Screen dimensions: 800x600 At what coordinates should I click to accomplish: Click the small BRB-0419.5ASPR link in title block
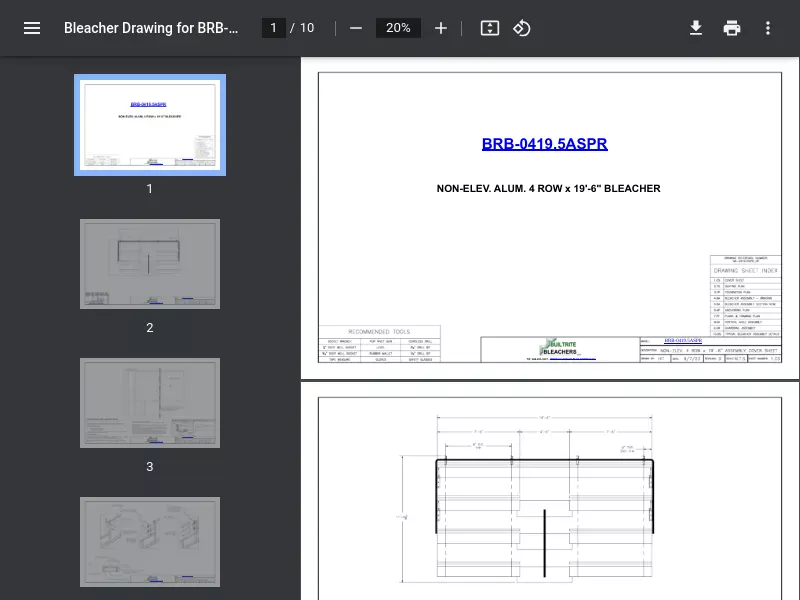click(683, 341)
